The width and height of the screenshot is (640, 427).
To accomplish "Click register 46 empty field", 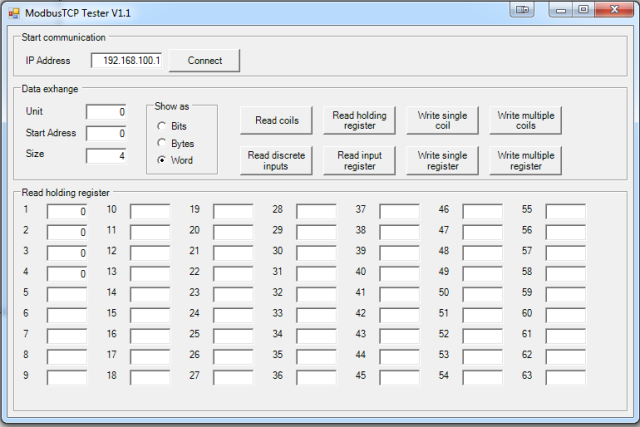I will pos(482,211).
